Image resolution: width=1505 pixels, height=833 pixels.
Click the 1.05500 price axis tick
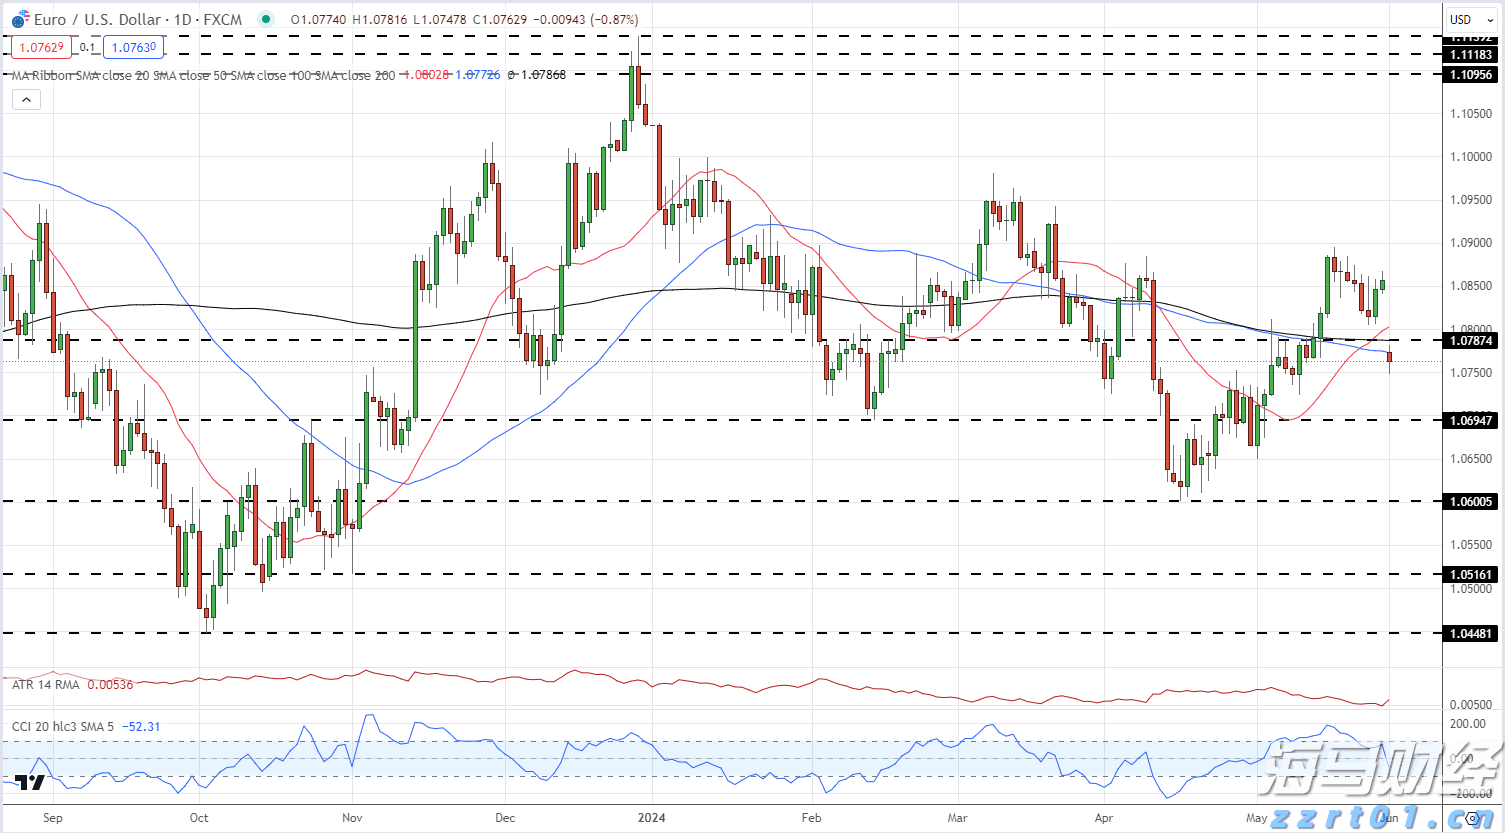coord(1471,545)
